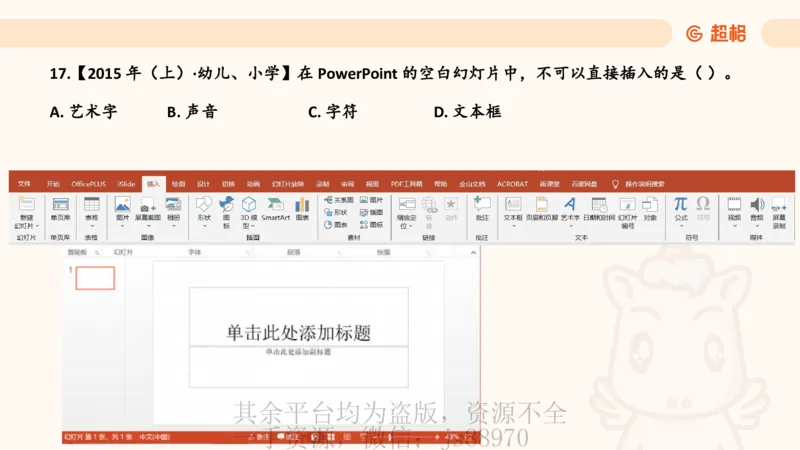Screen dimensions: 800x450
Task: Click the 屏幕截图 (Screenshot) icon
Action: [x=148, y=205]
